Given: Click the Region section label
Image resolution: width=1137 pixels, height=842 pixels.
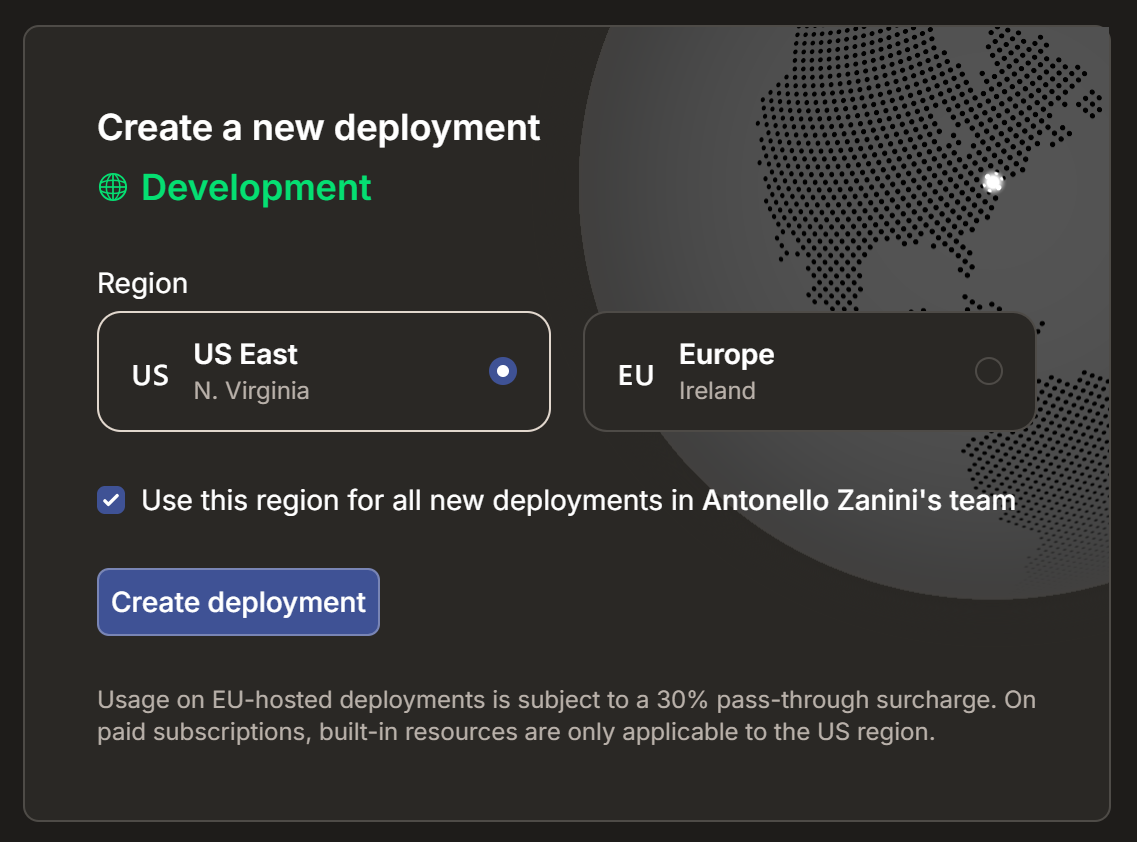Looking at the screenshot, I should click(x=142, y=284).
